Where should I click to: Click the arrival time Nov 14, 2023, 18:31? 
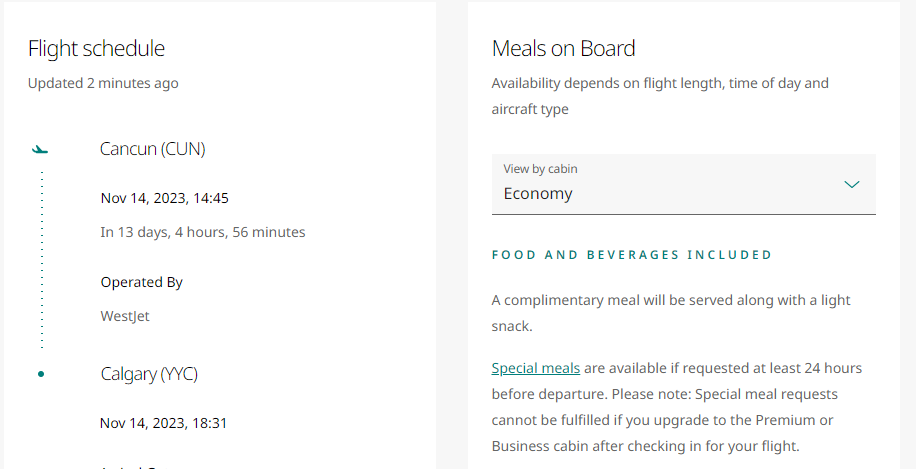[x=164, y=423]
